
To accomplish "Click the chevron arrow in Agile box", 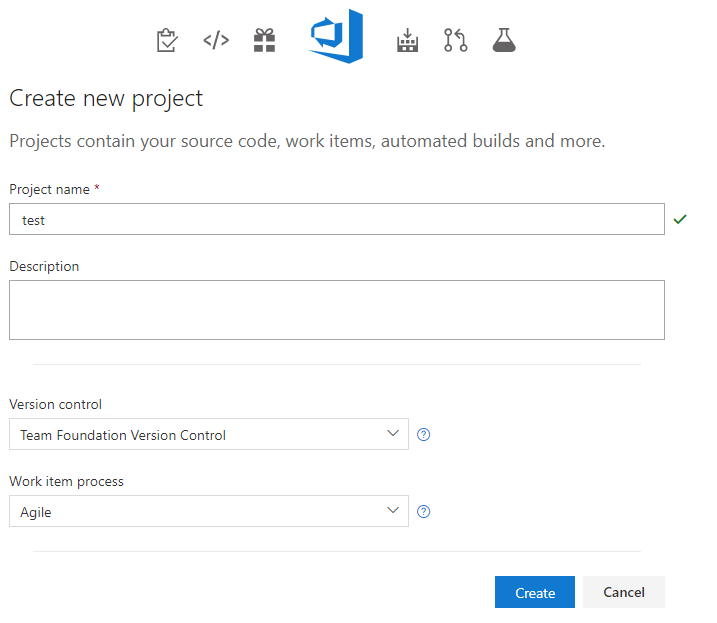I will tap(392, 510).
